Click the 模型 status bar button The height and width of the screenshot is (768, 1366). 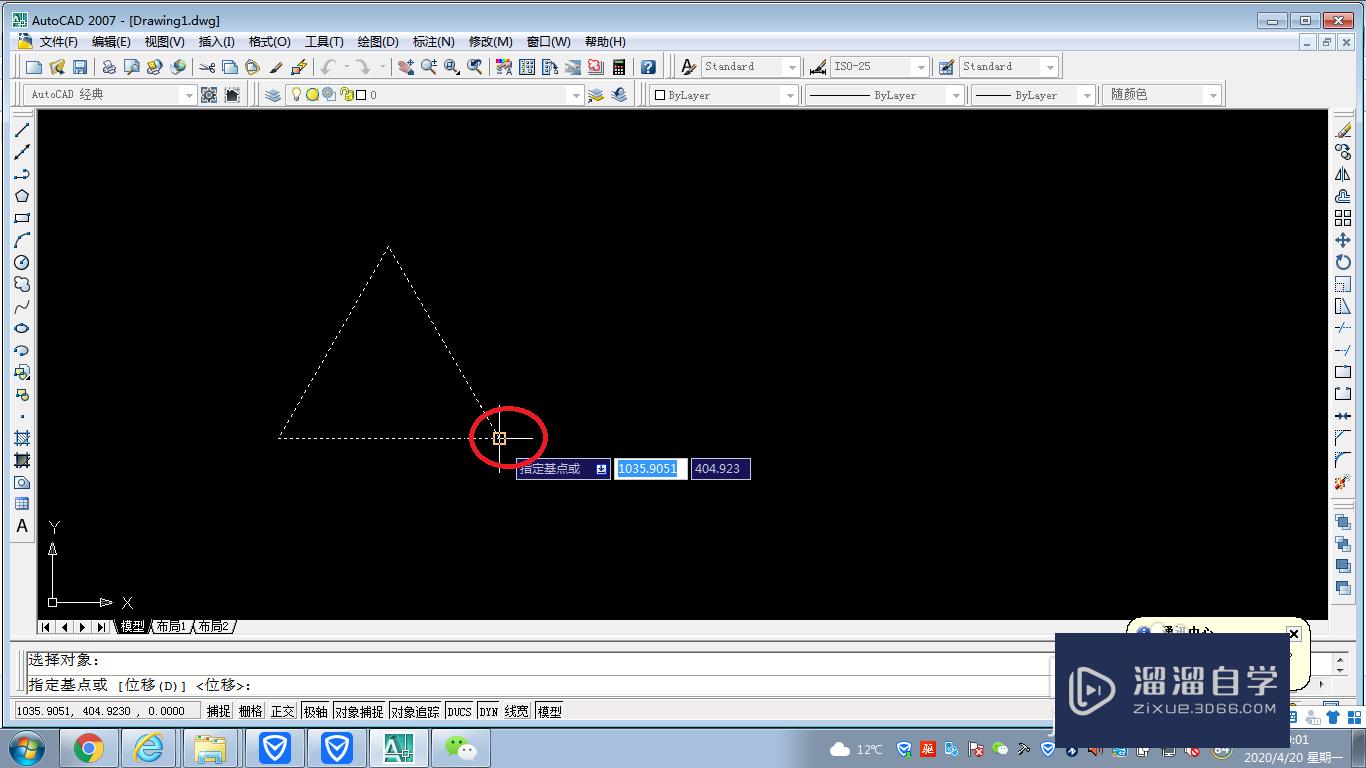coord(550,711)
